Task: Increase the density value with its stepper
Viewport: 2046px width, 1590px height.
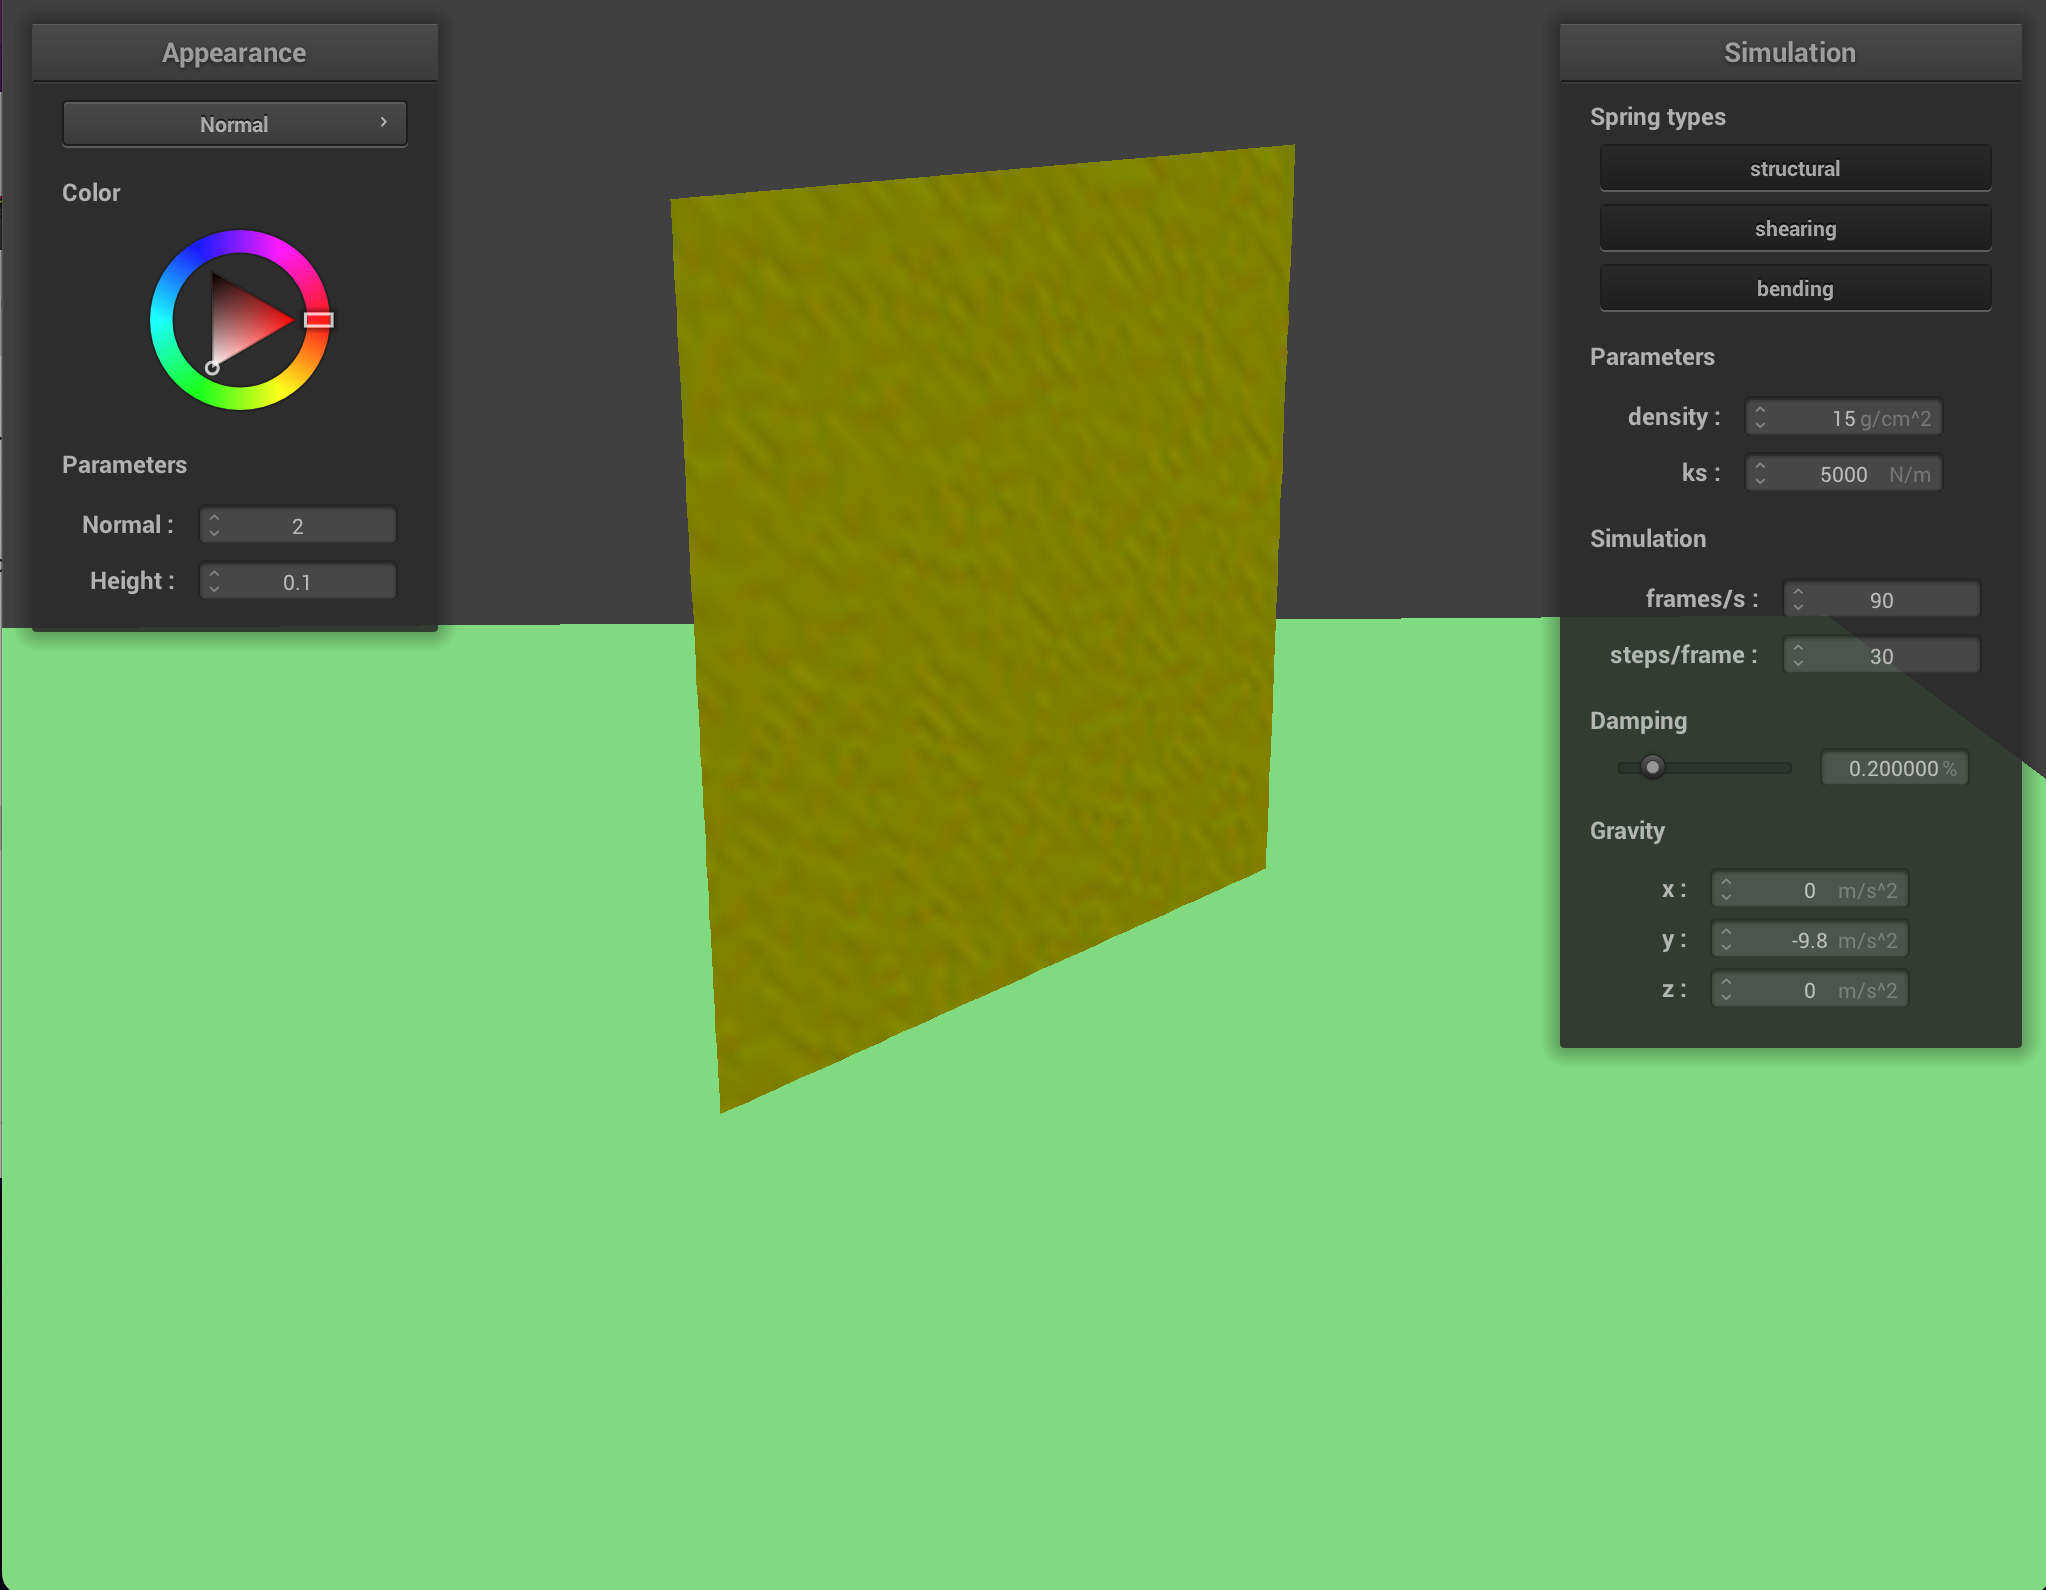Action: 1760,411
